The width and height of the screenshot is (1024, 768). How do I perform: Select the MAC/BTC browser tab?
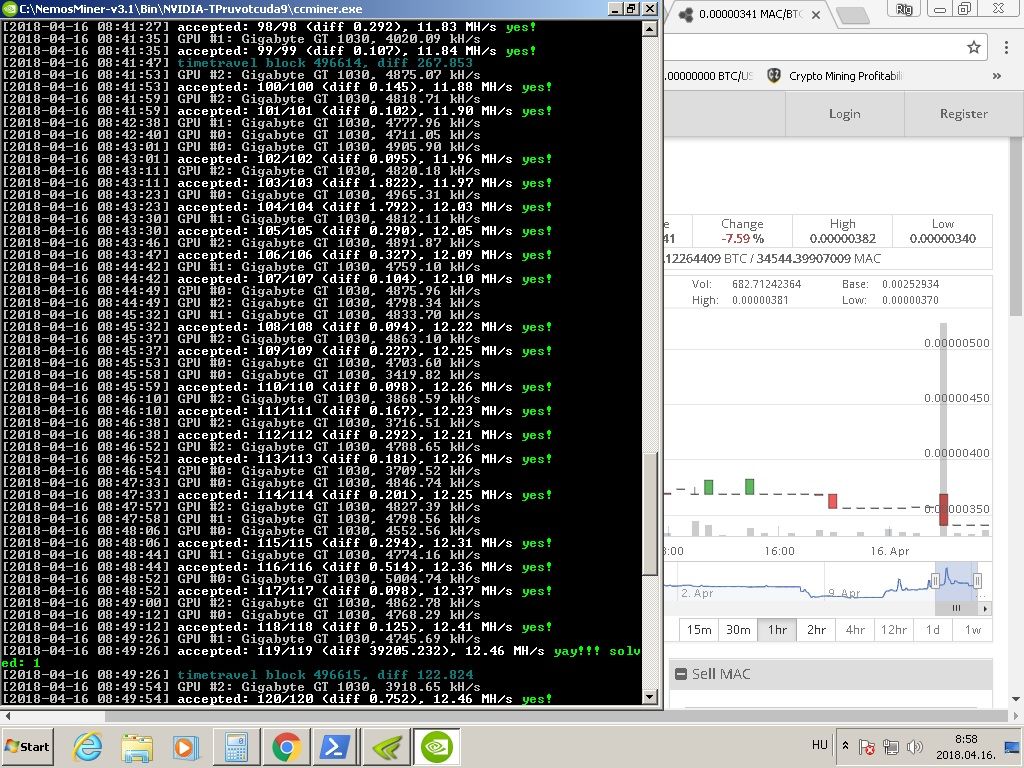[x=748, y=14]
